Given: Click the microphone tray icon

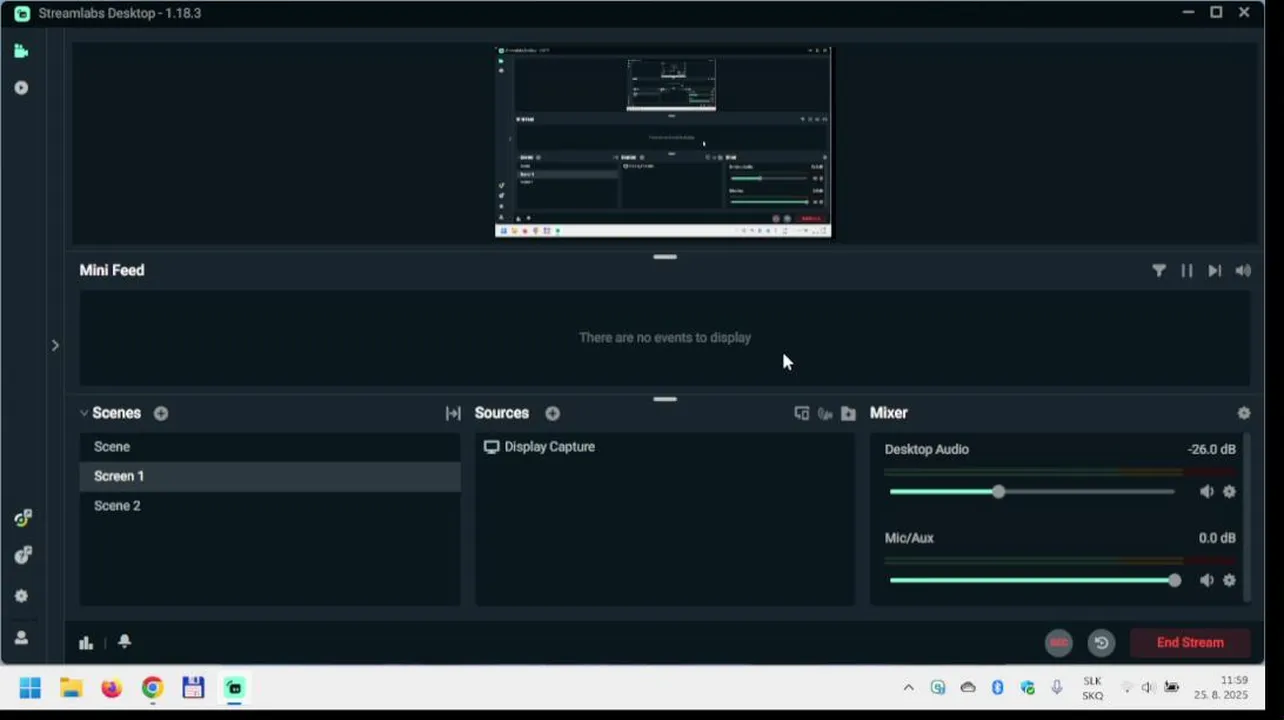Looking at the screenshot, I should pos(1056,688).
